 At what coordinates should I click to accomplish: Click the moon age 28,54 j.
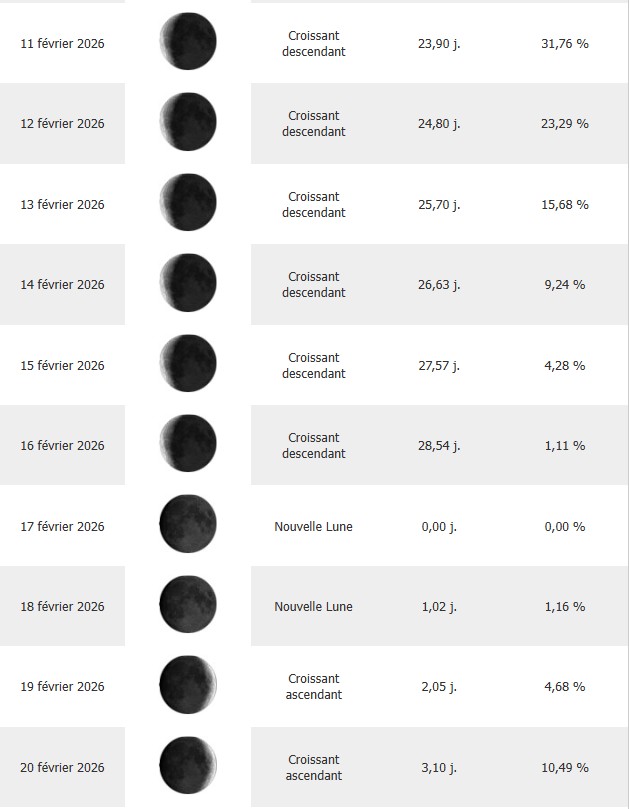click(440, 445)
